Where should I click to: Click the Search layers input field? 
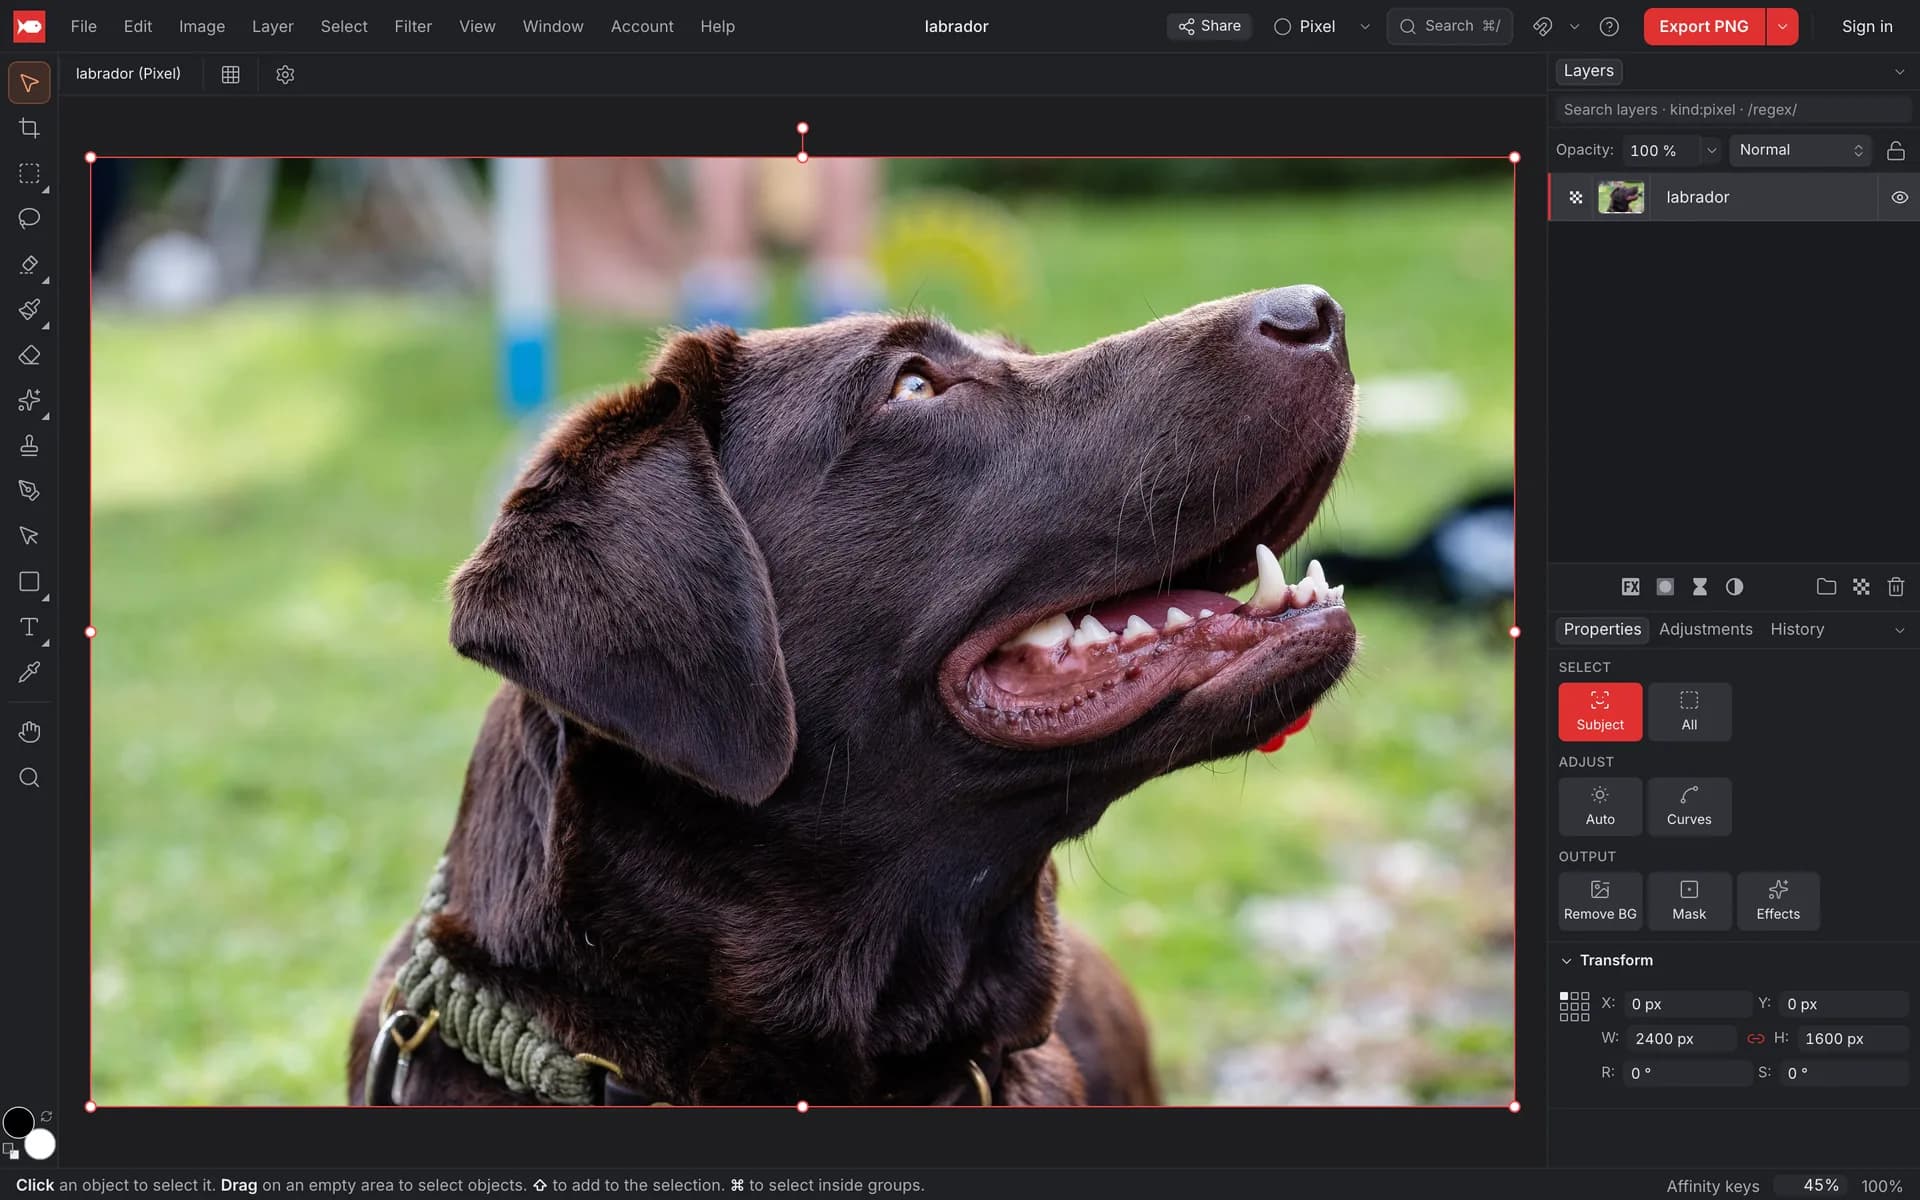tap(1733, 110)
